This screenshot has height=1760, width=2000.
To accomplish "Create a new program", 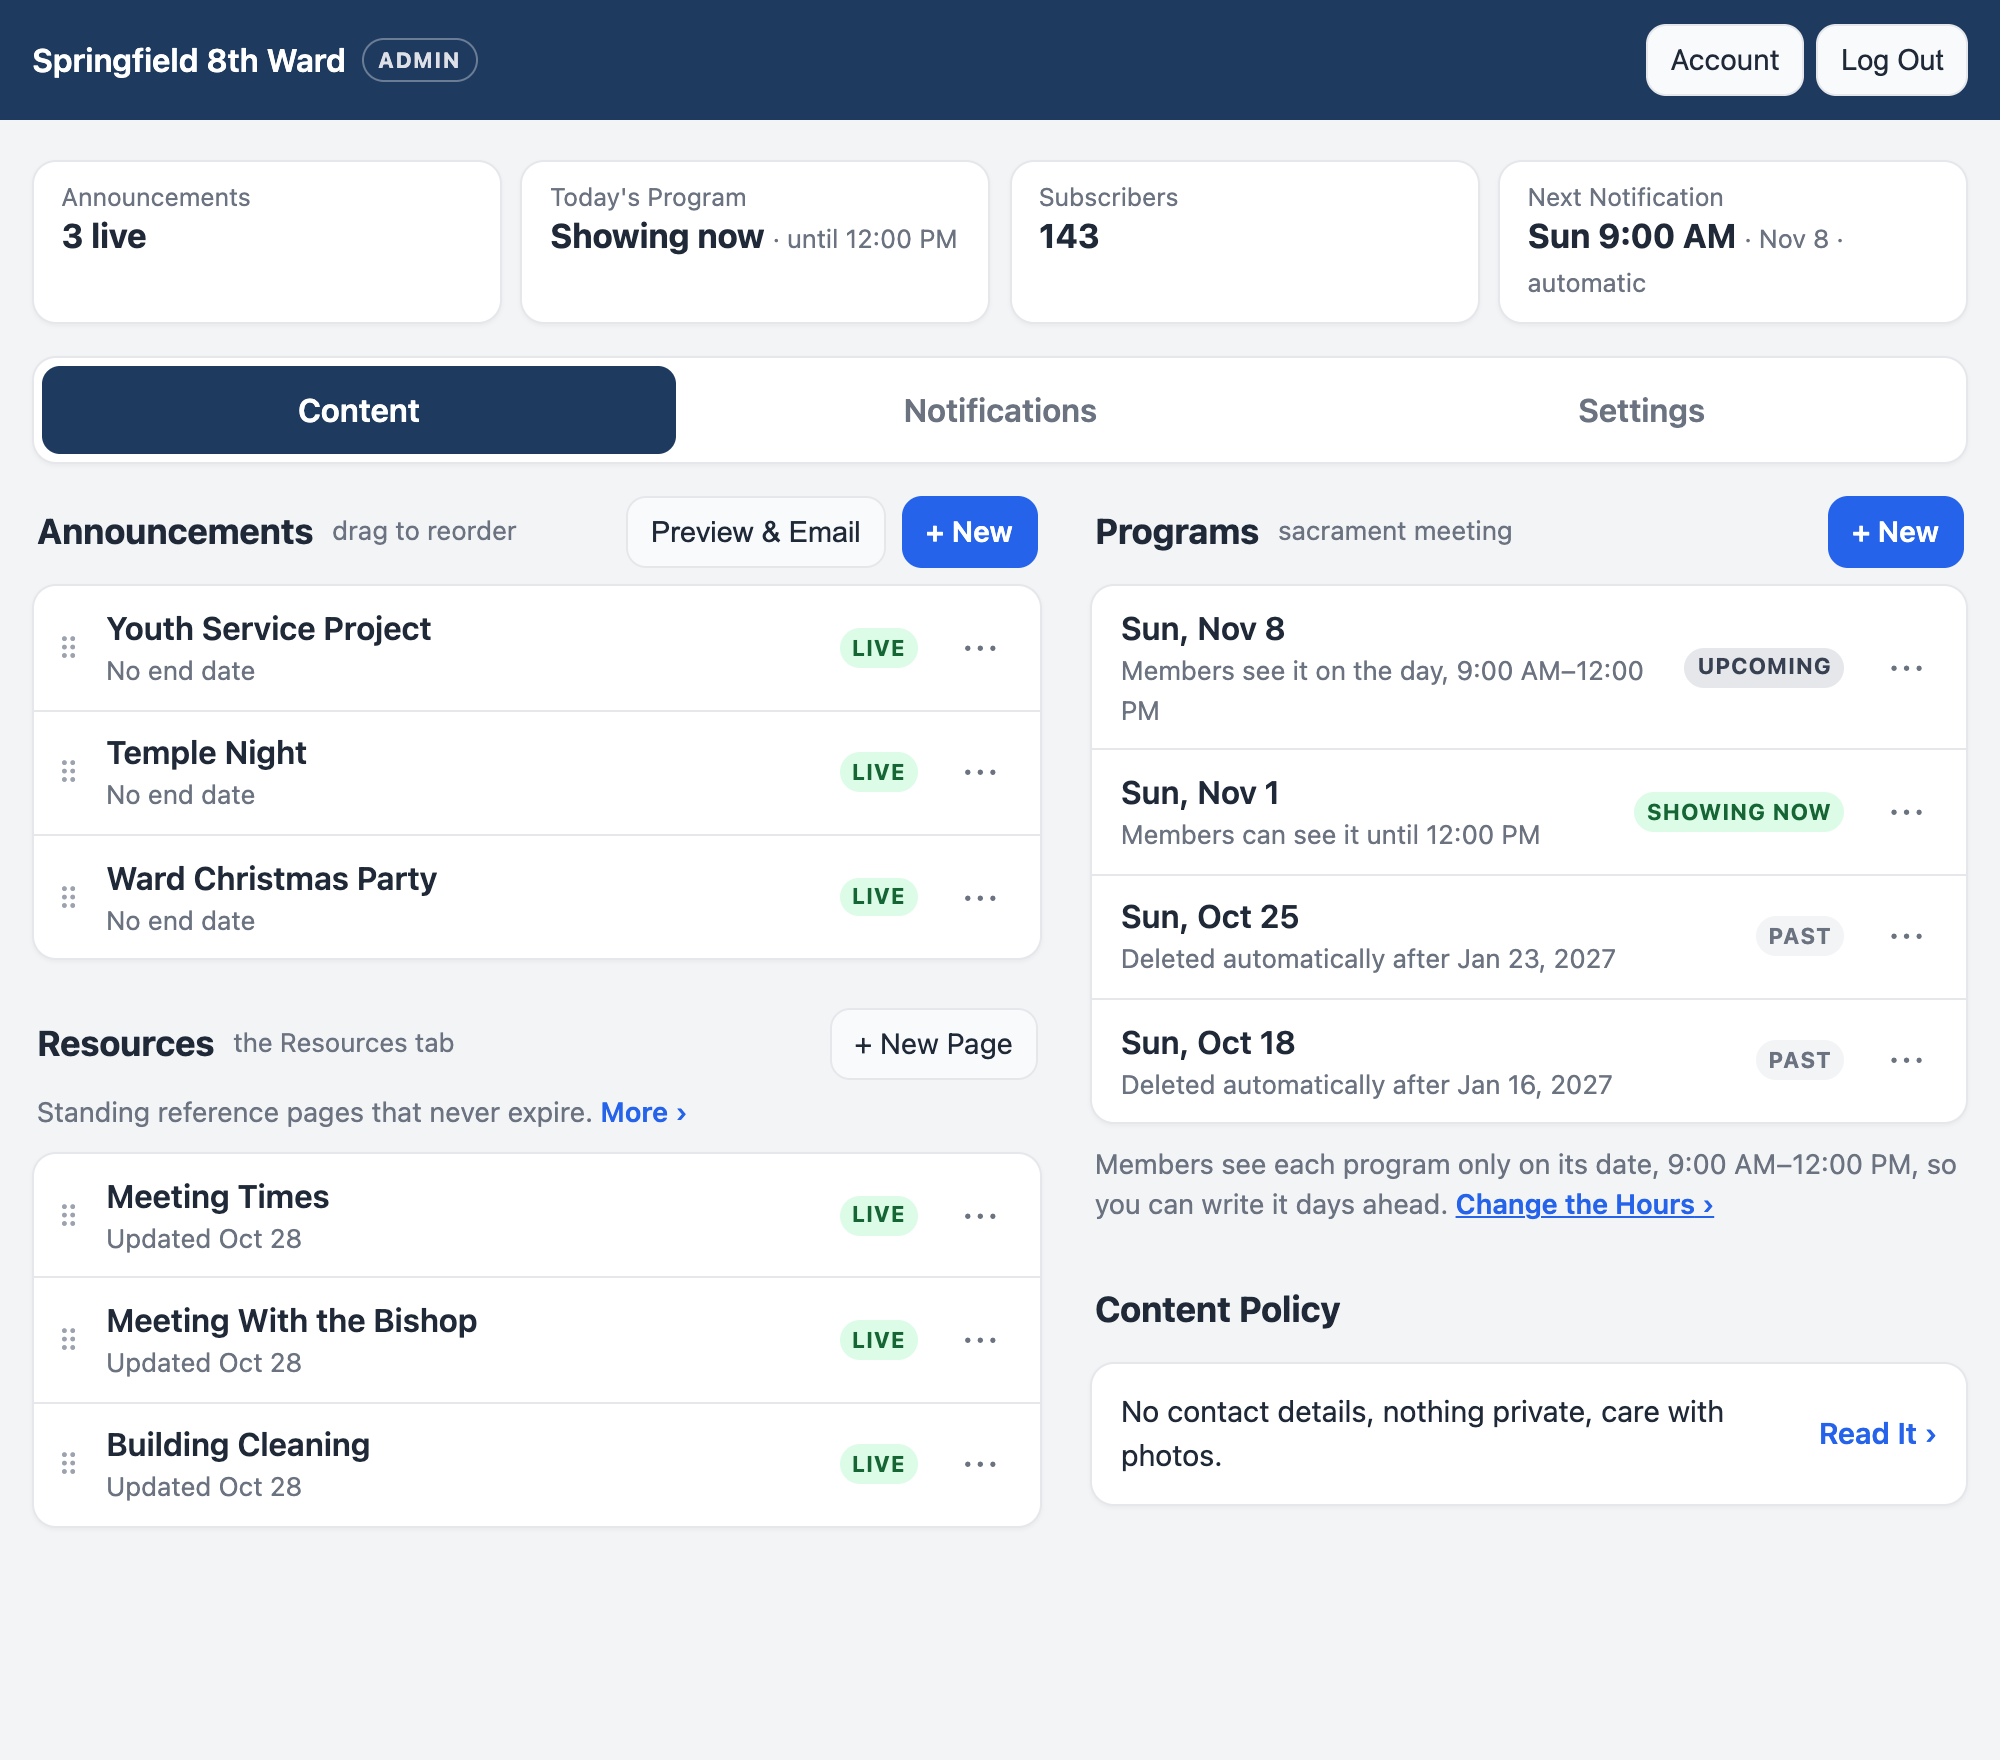I will (x=1896, y=532).
